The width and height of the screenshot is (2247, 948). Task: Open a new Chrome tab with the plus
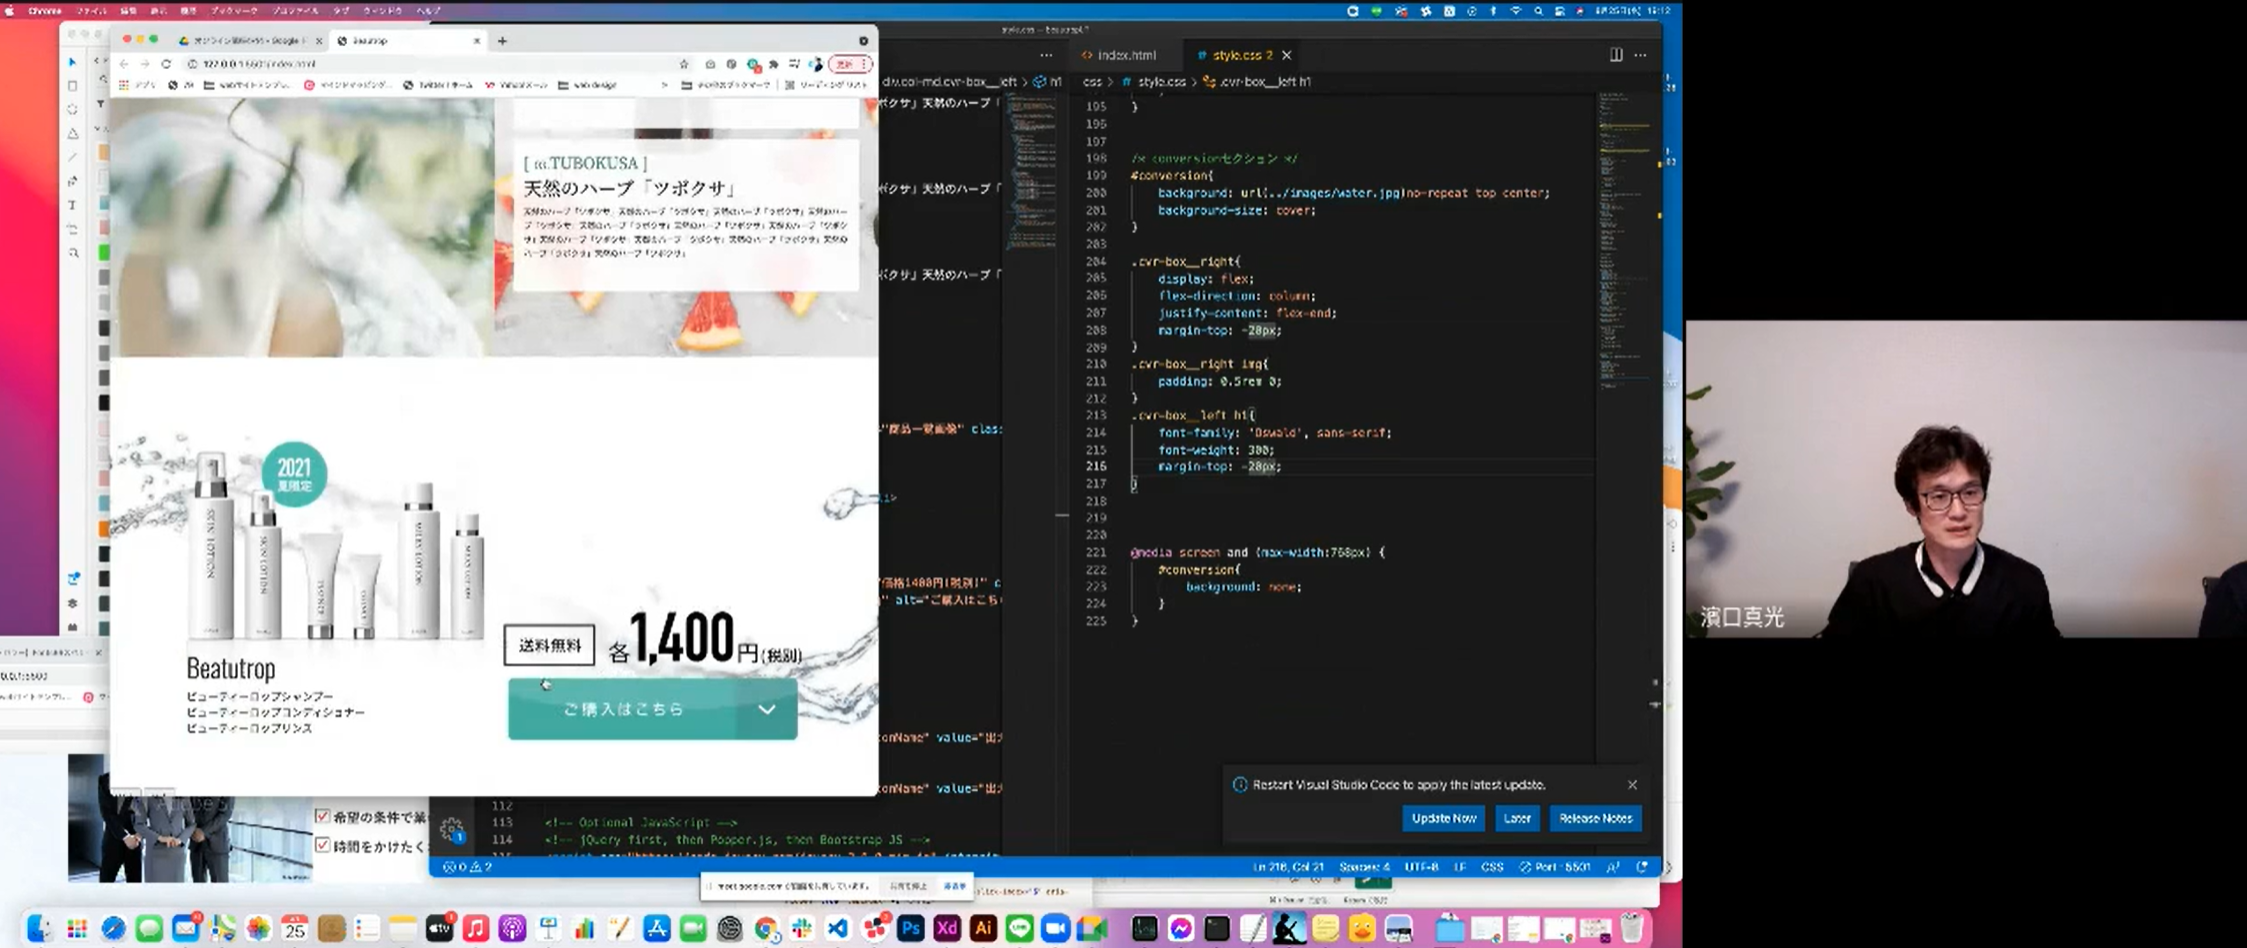[x=502, y=41]
